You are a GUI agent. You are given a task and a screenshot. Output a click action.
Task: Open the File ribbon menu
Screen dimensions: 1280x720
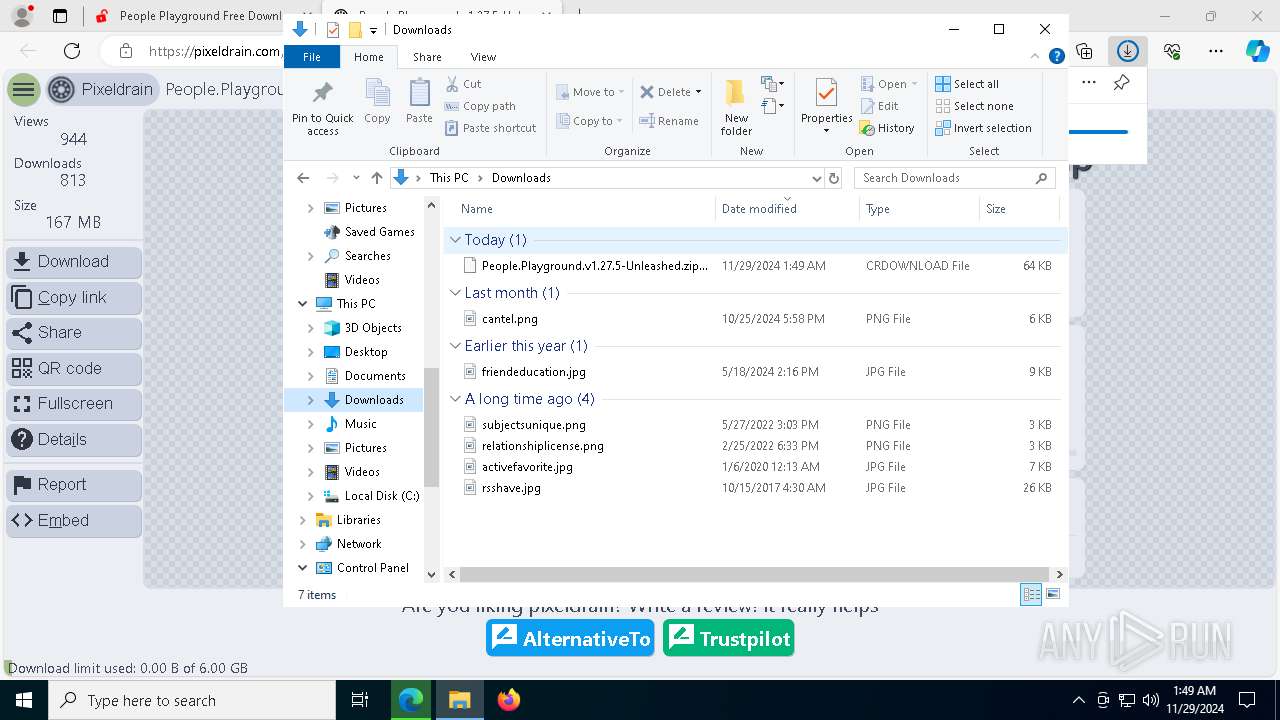[x=312, y=57]
